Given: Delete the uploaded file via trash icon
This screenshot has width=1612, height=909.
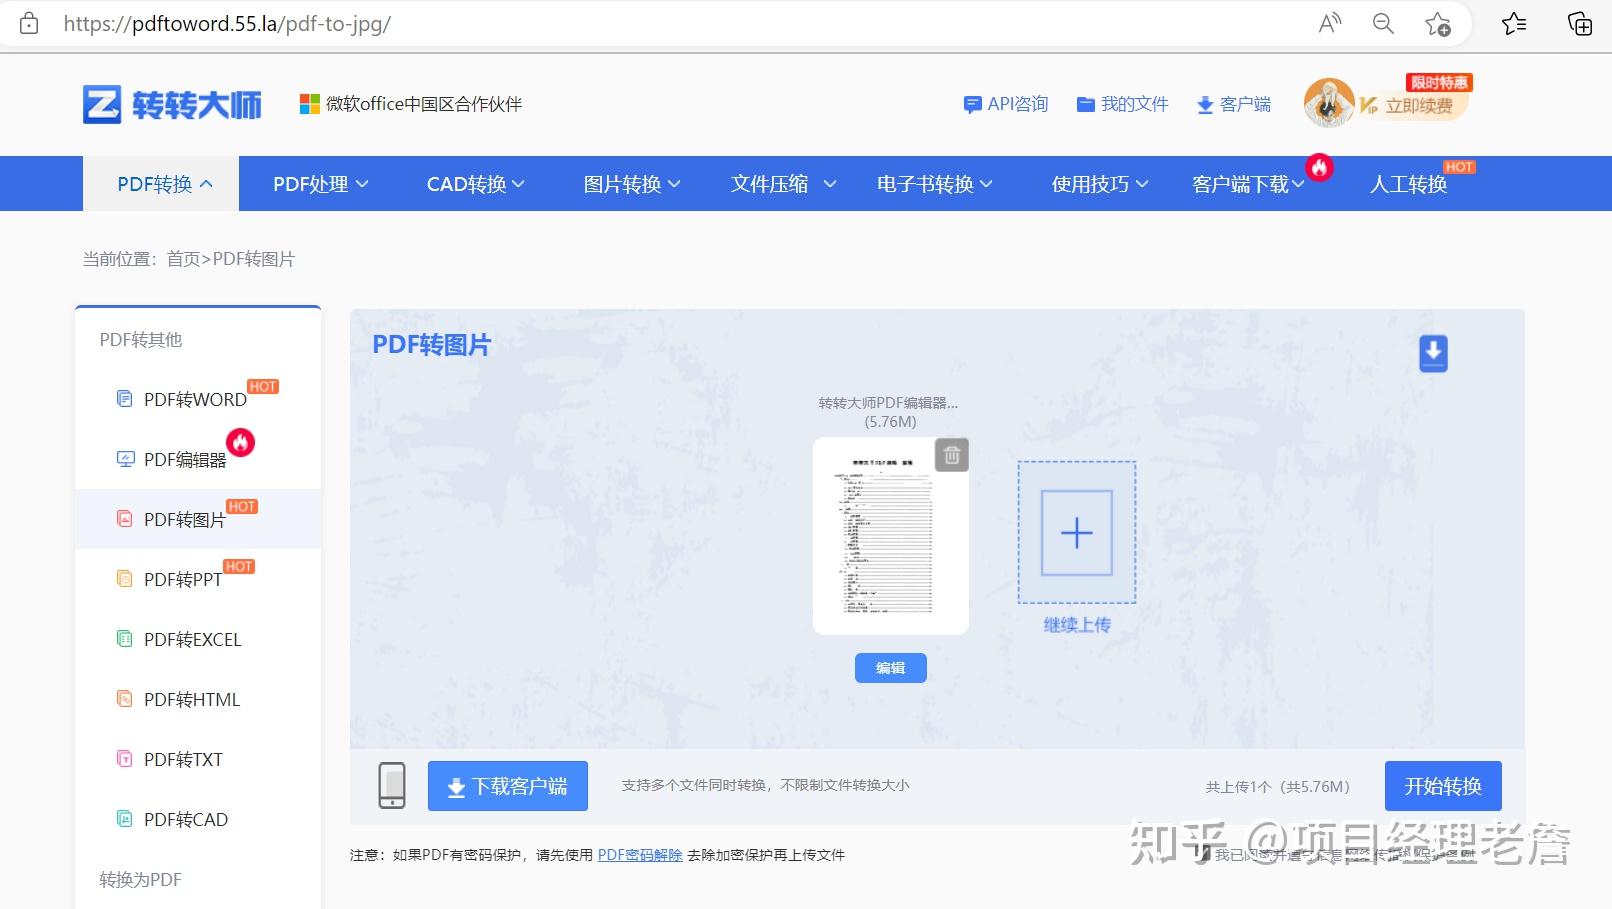Looking at the screenshot, I should 951,455.
